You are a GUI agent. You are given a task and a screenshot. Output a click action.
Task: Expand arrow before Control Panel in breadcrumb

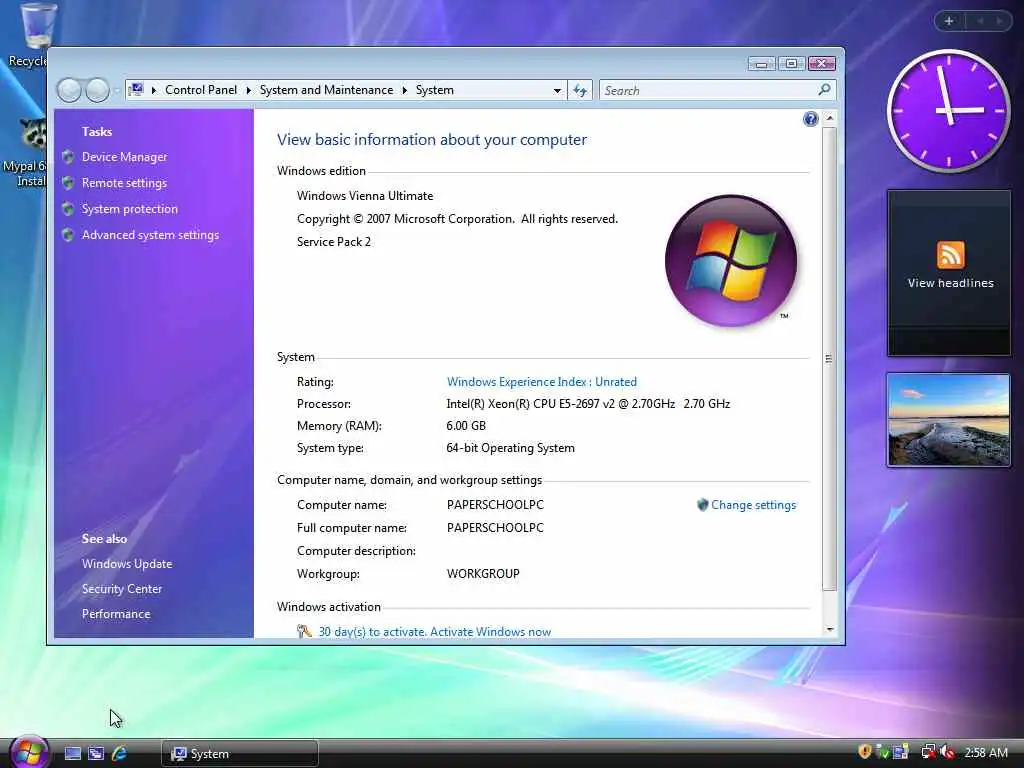153,90
